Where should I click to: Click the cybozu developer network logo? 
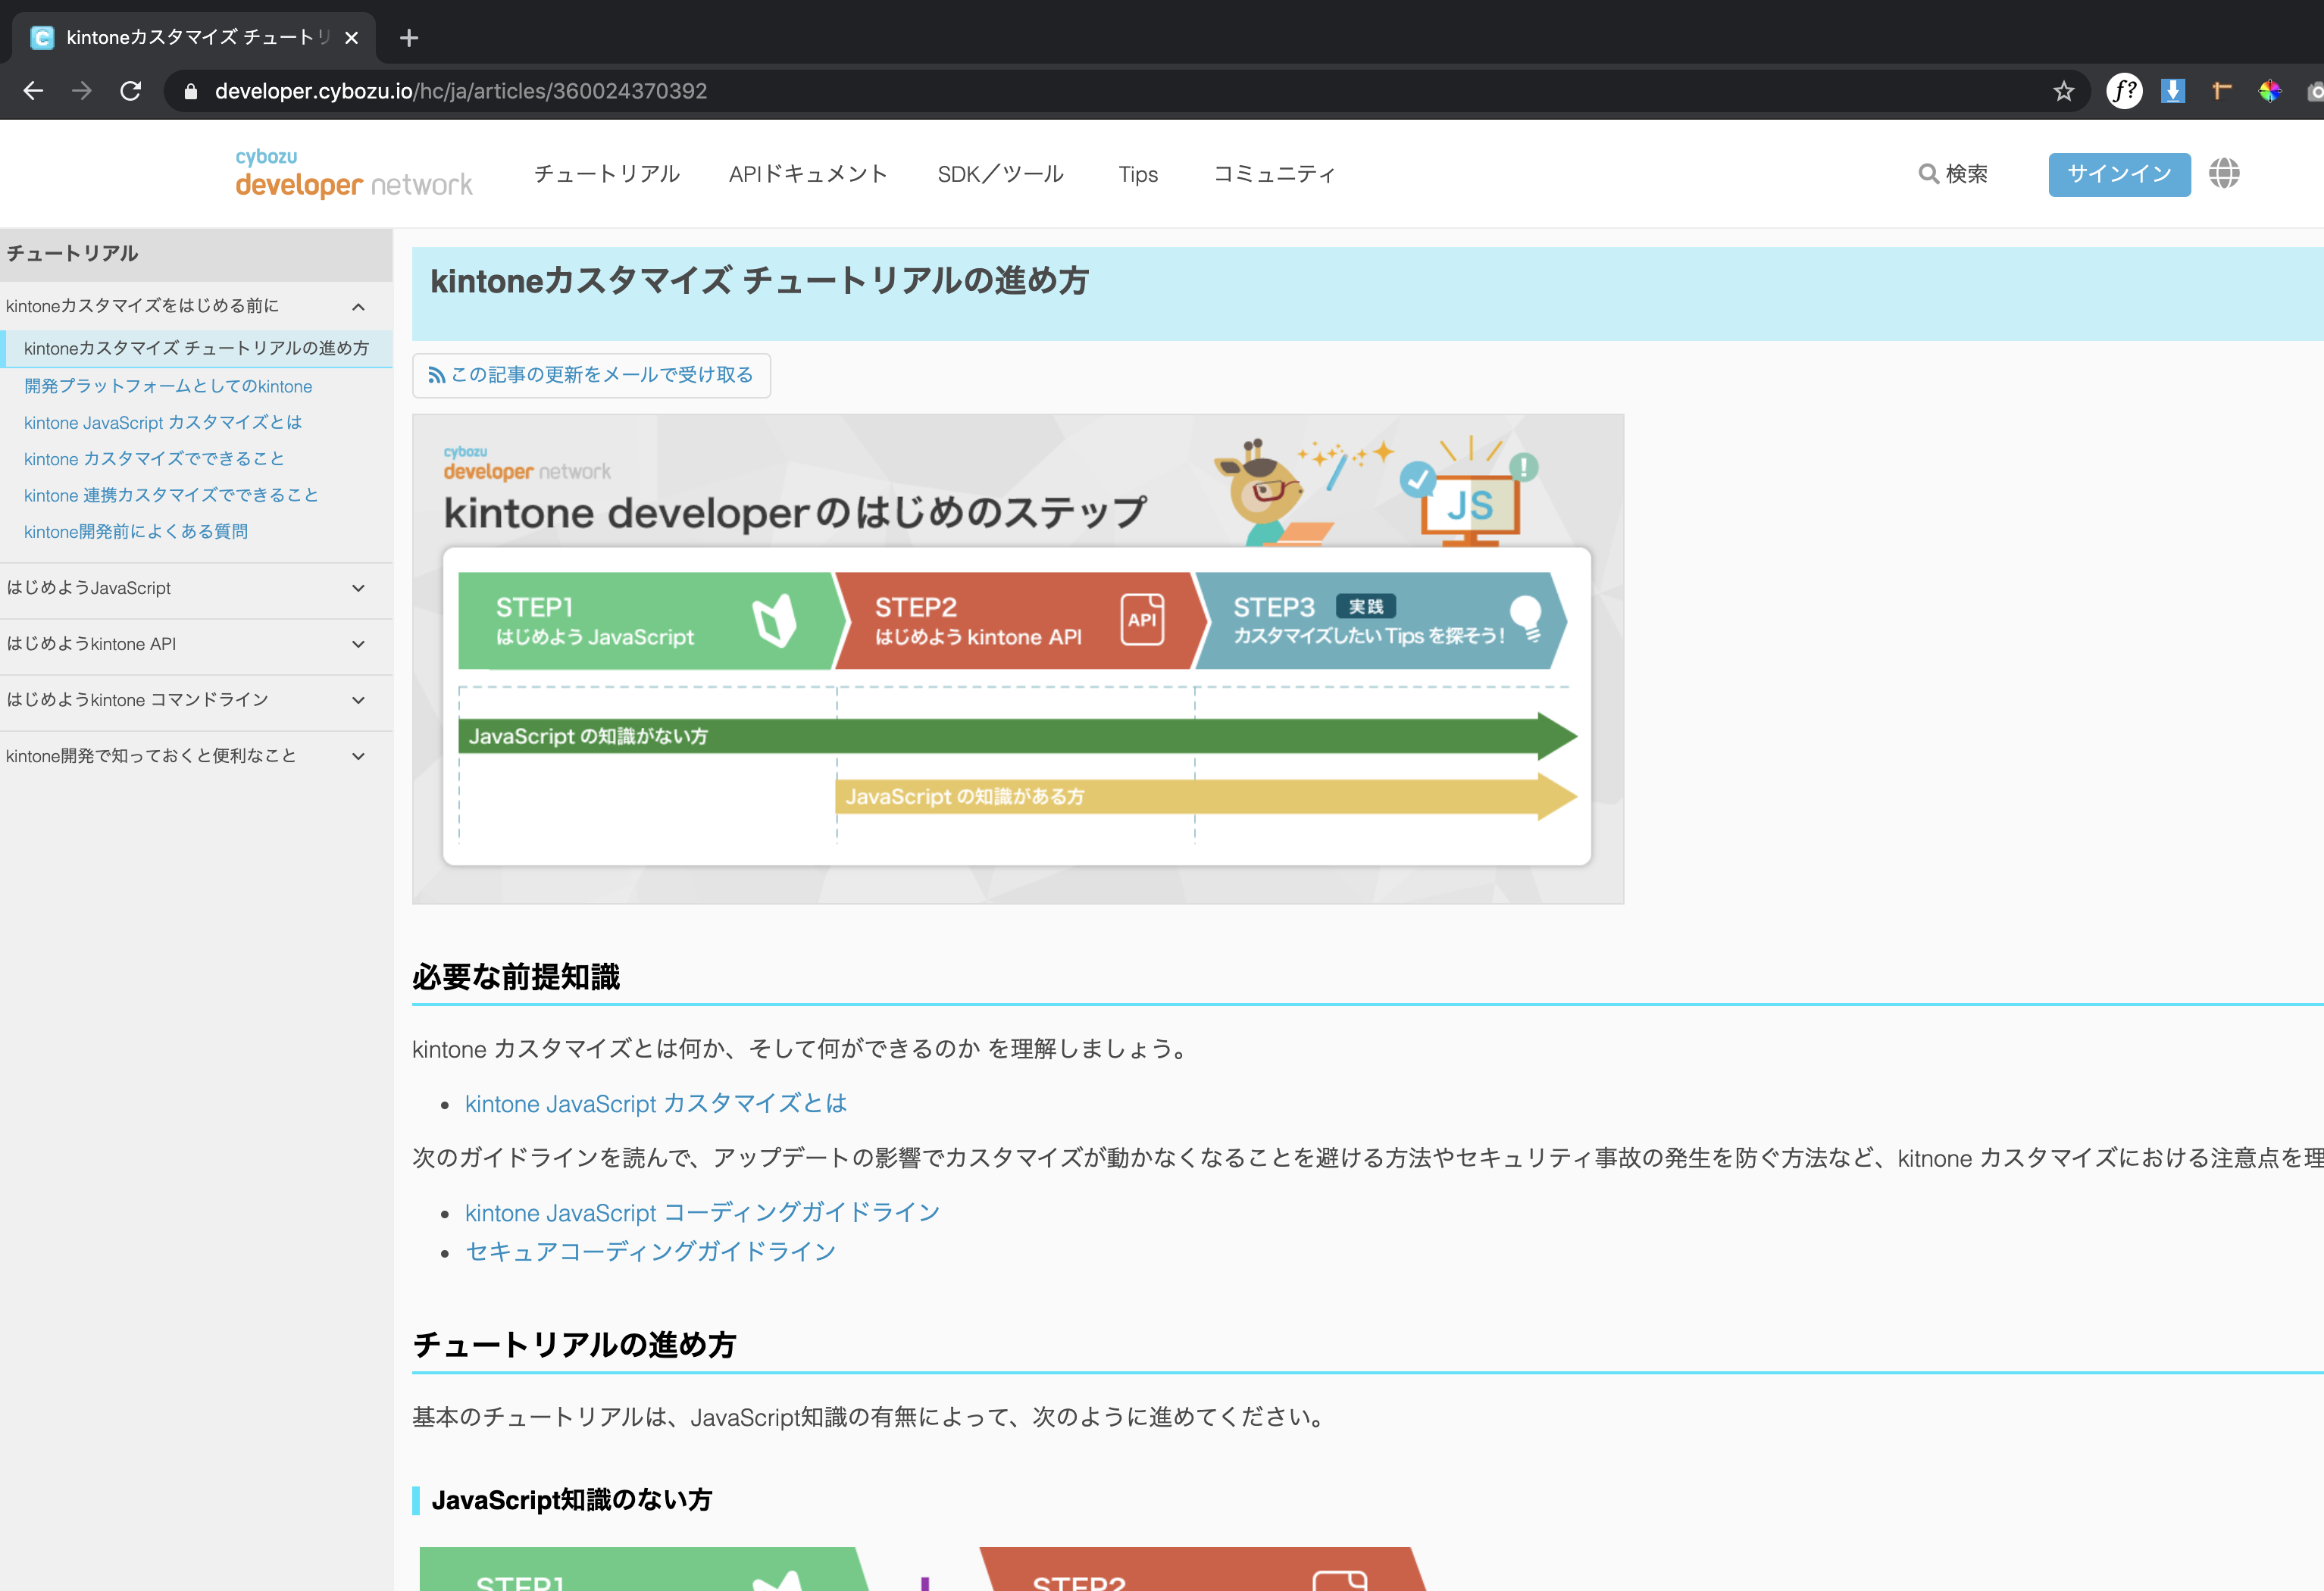[353, 175]
